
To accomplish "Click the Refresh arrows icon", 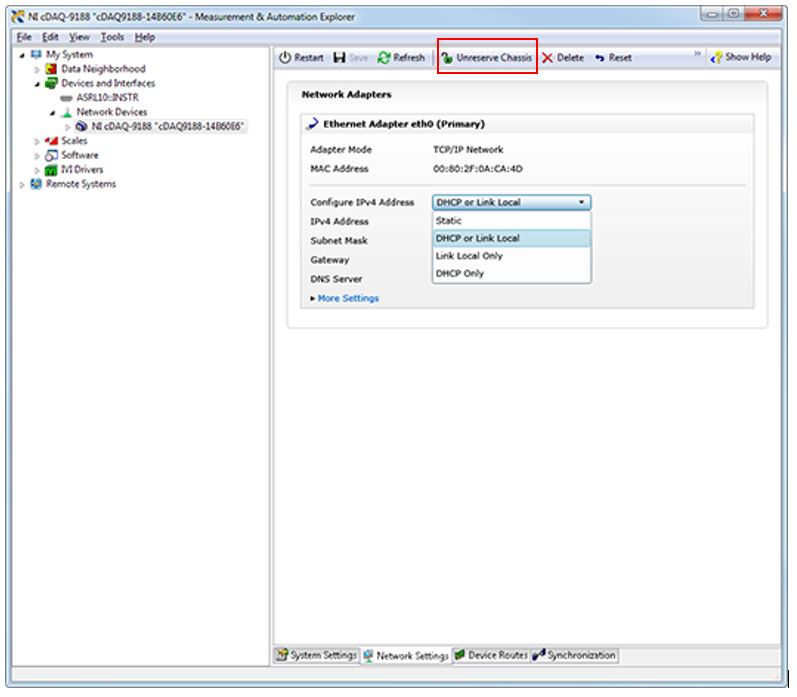I will (383, 57).
